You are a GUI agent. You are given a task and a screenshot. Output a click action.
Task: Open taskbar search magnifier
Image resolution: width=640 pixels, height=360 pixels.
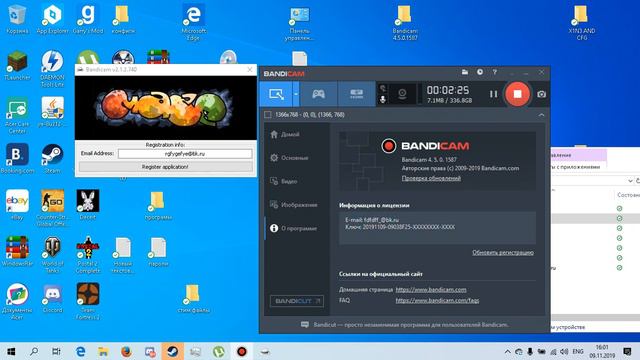pyautogui.click(x=34, y=351)
